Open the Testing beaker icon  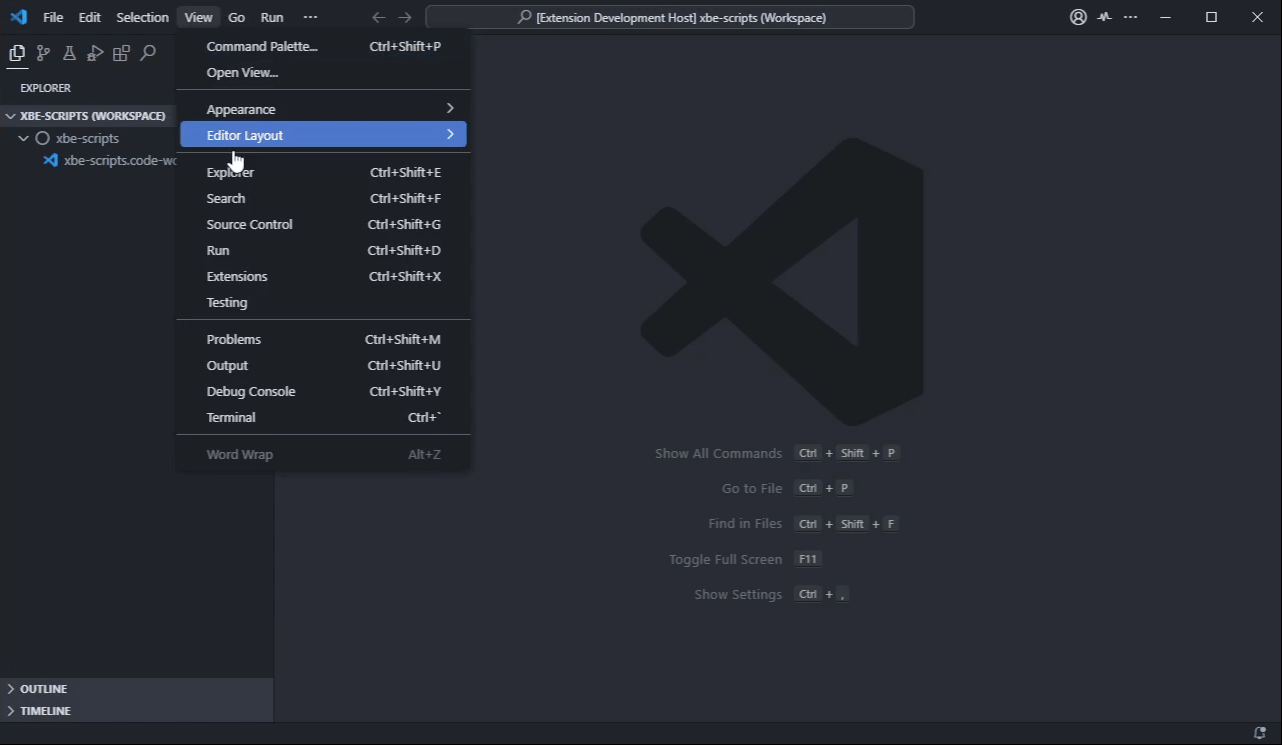69,54
